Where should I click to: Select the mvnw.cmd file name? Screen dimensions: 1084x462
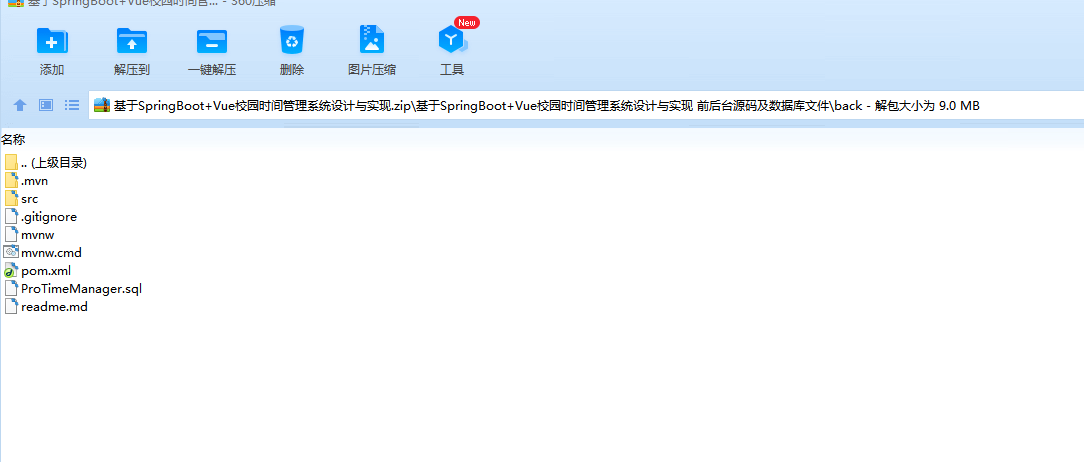(x=52, y=253)
